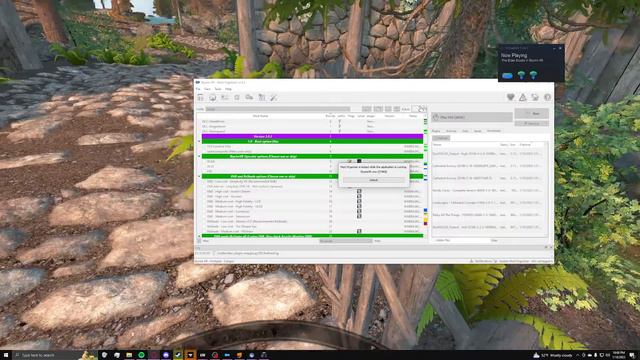Click the wrench and screwdriver settings icon
640x360 pixels.
coord(273,97)
